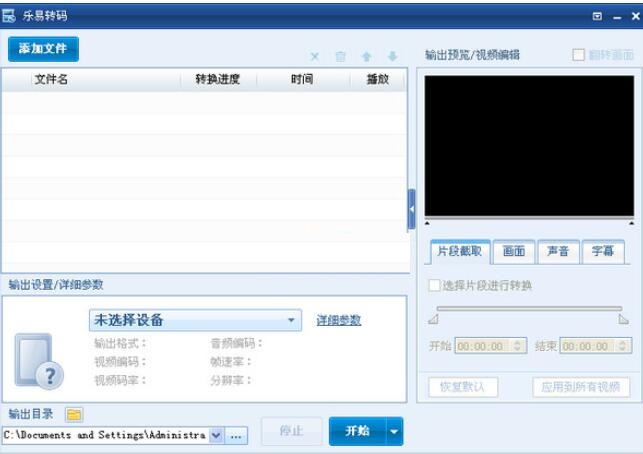Screen dimensions: 643x454
Task: Switch to the 声音 tab
Action: click(558, 251)
